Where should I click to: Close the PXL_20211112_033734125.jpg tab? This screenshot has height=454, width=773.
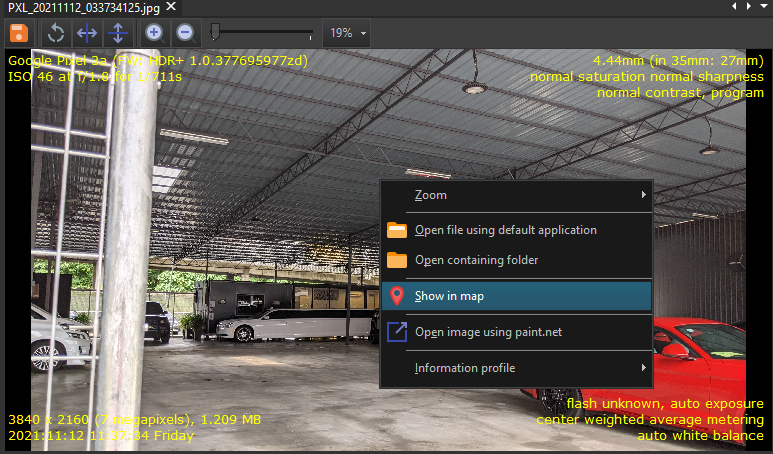coord(170,7)
